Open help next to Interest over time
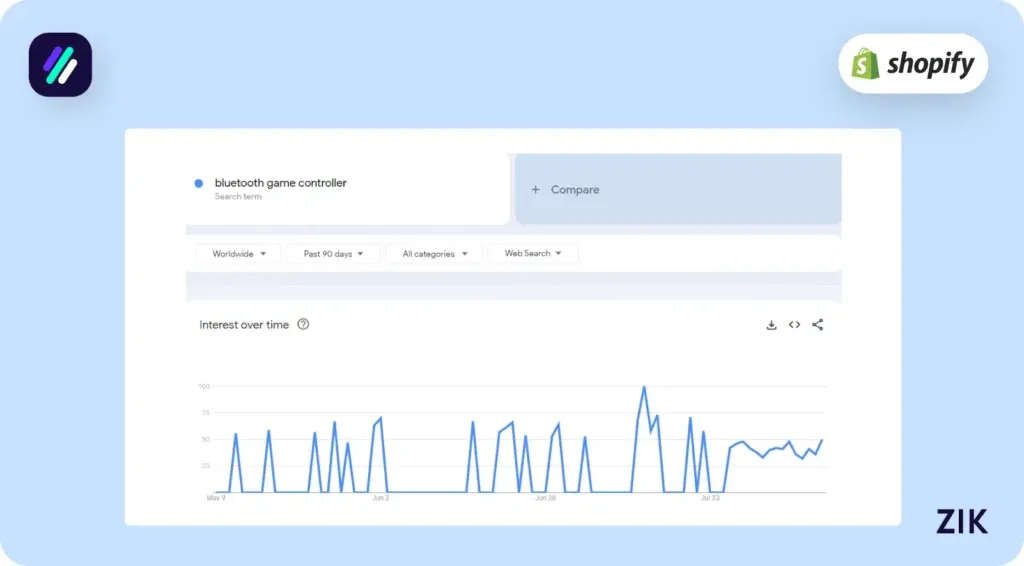Viewport: 1024px width, 566px height. [x=304, y=324]
